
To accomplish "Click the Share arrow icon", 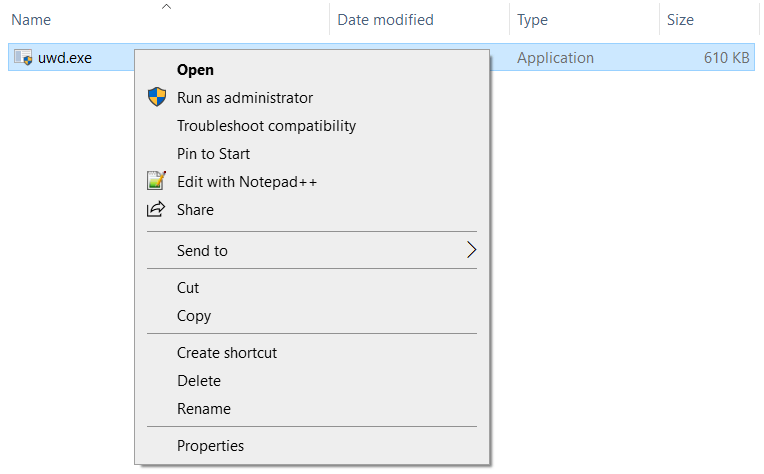I will [x=156, y=209].
